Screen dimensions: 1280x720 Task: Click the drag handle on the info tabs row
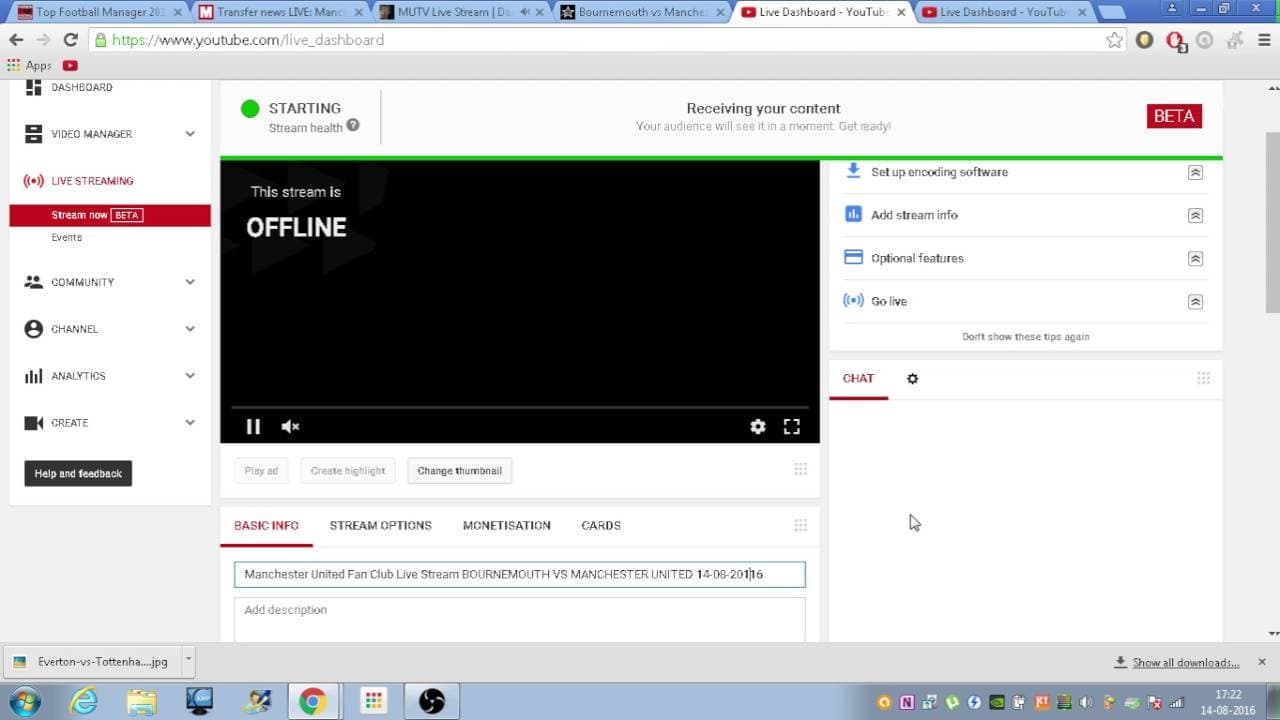[800, 525]
